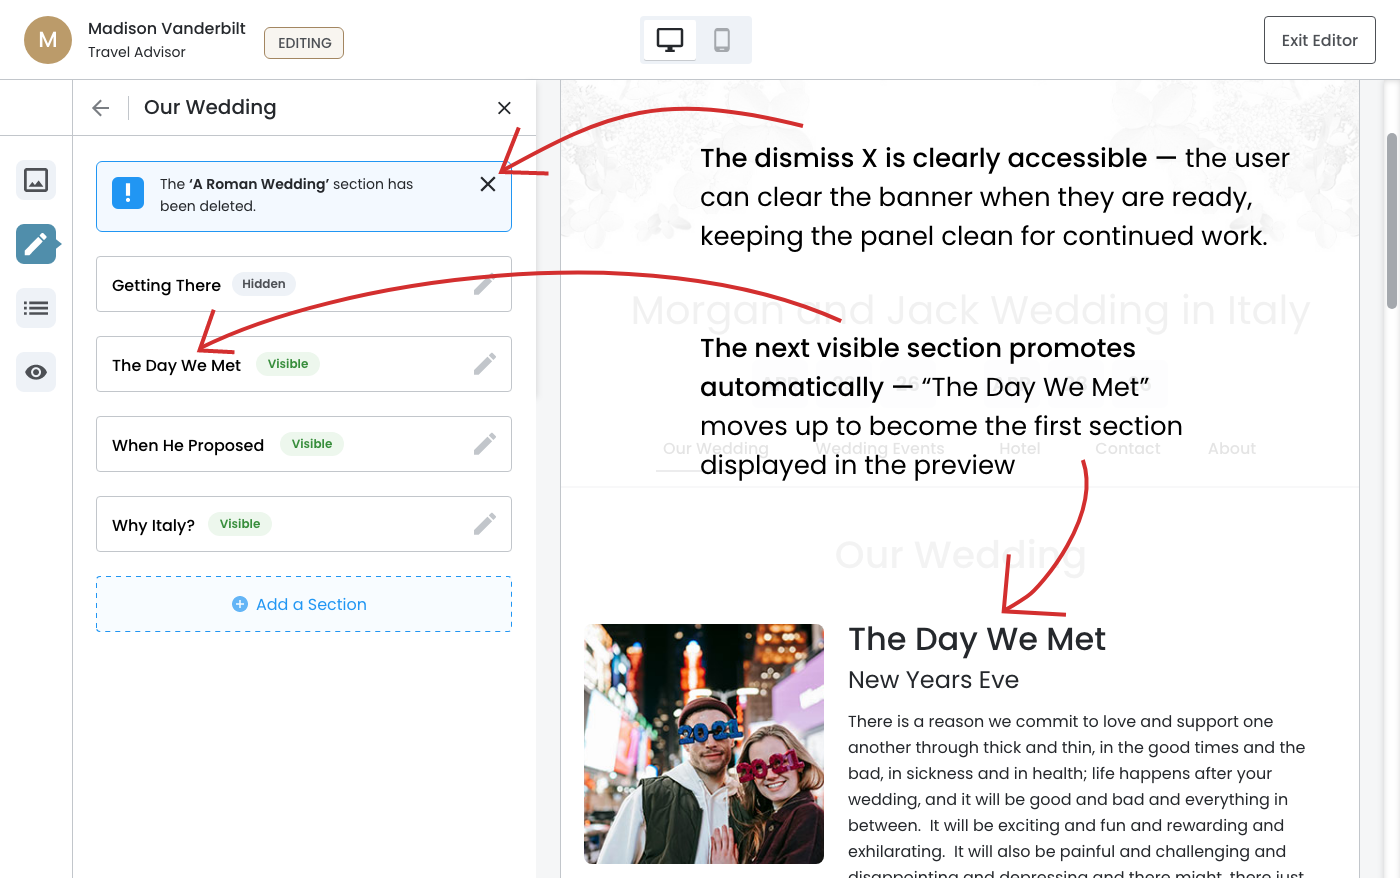The height and width of the screenshot is (878, 1400).
Task: Click the couple photo thumbnail
Action: point(704,744)
